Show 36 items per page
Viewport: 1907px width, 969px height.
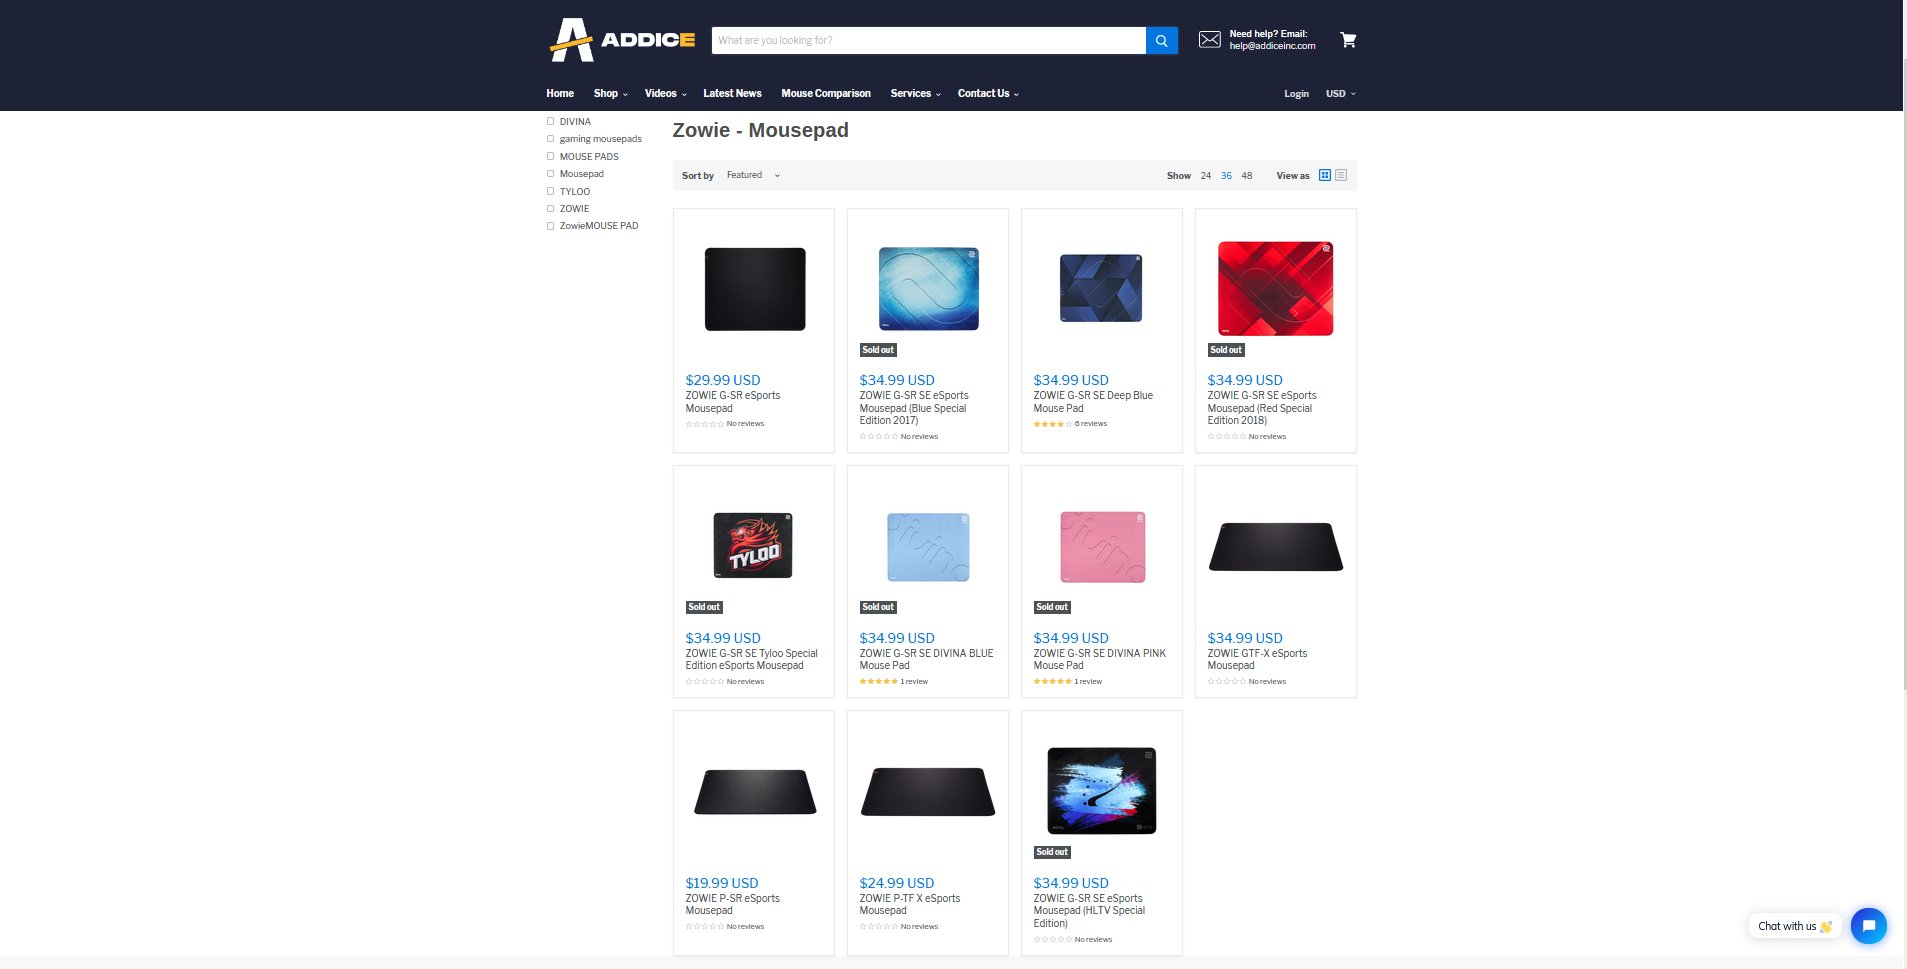(x=1226, y=175)
